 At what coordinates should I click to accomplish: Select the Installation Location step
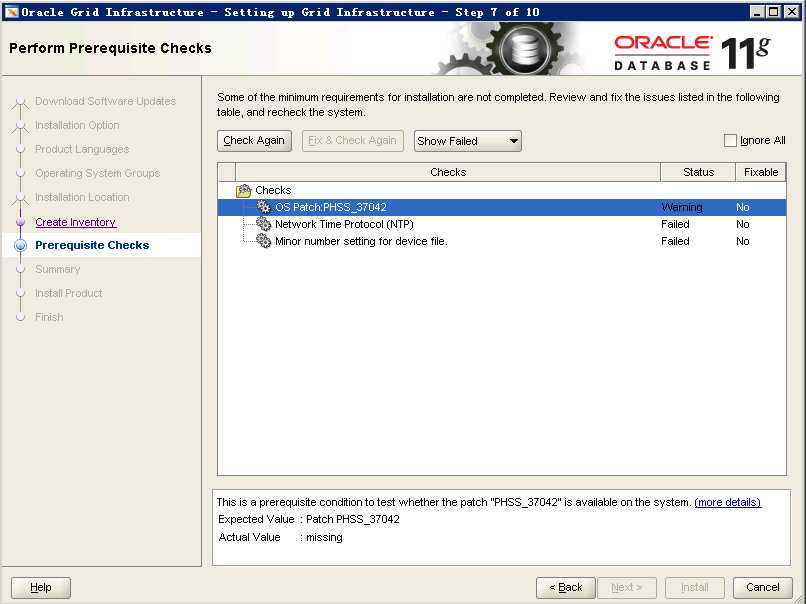pos(82,197)
